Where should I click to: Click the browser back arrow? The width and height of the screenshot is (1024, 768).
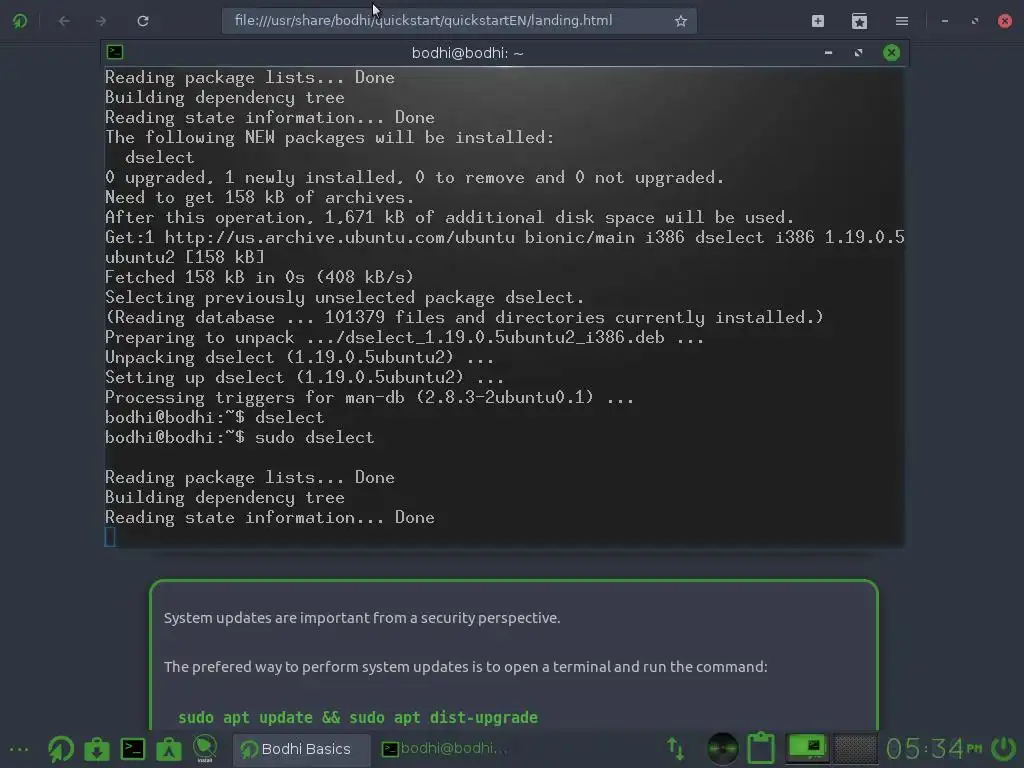point(64,21)
